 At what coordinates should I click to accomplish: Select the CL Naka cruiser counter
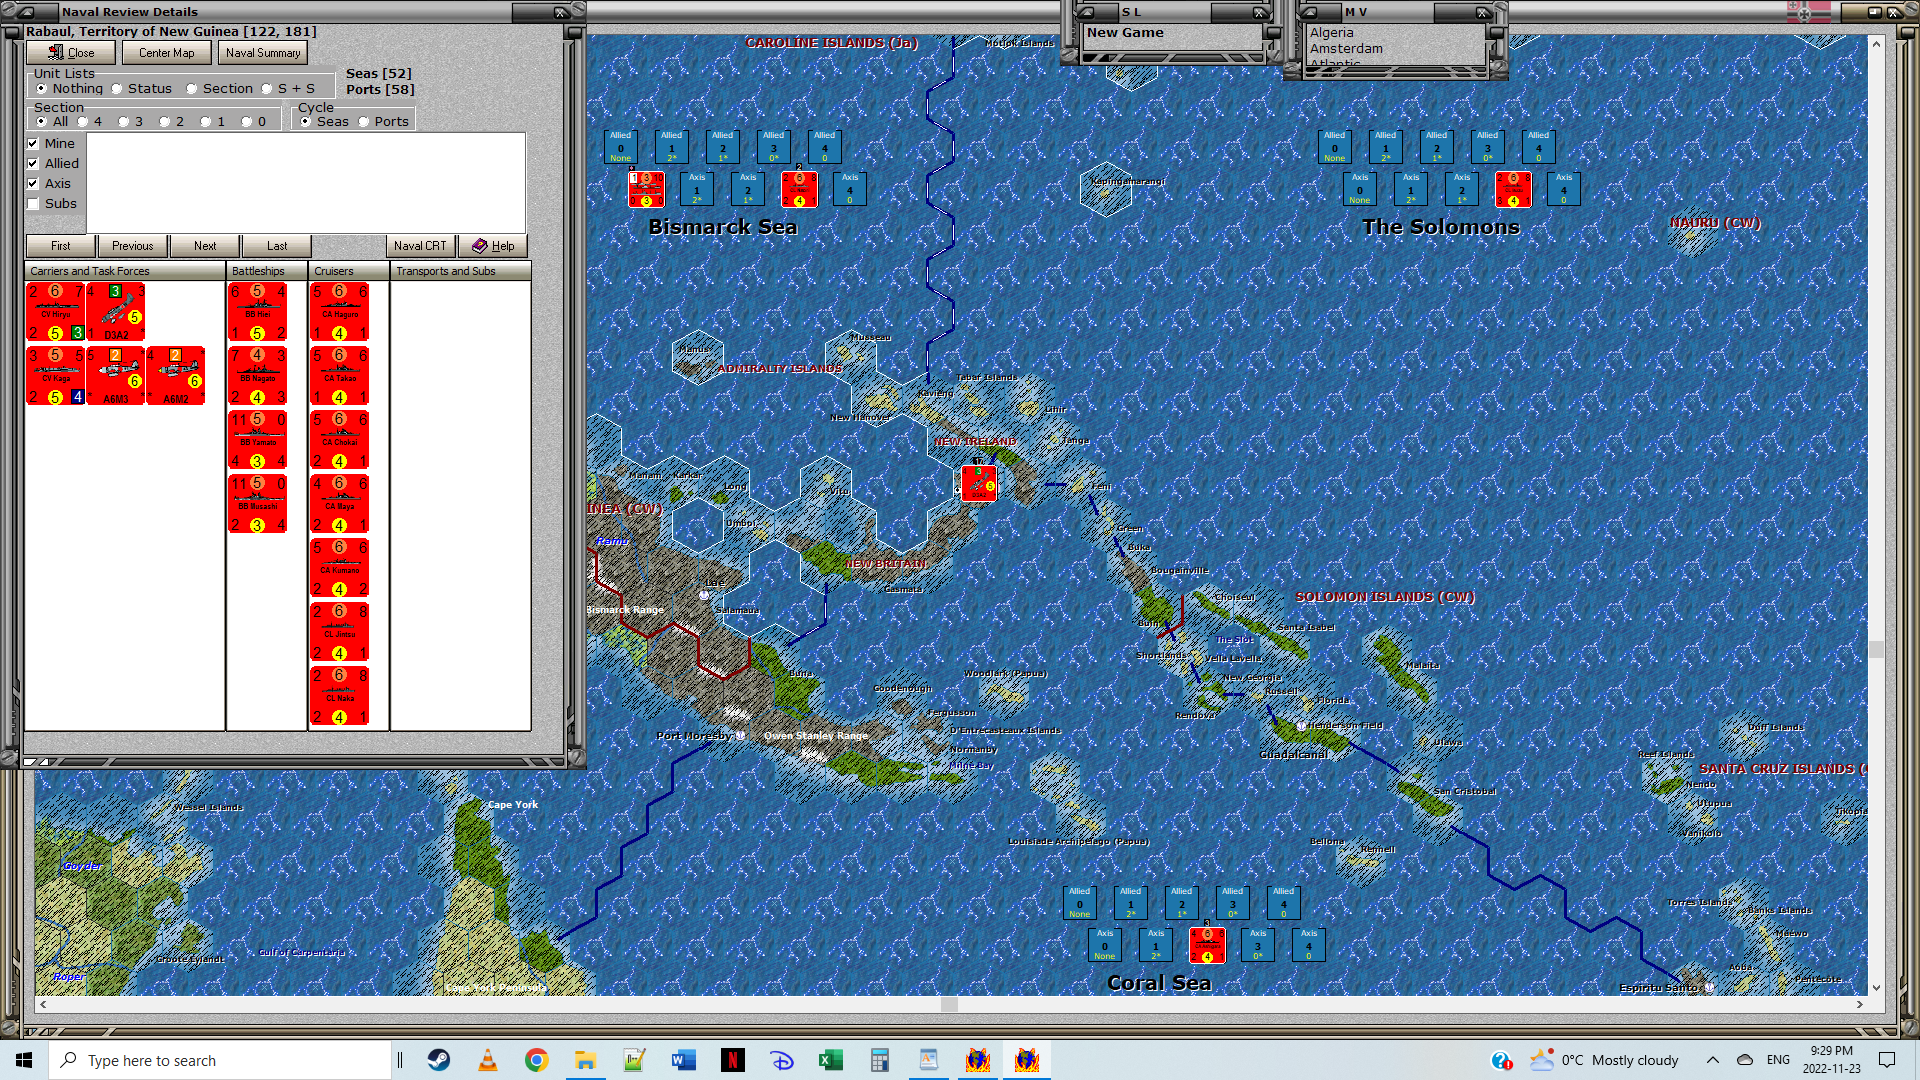tap(339, 696)
